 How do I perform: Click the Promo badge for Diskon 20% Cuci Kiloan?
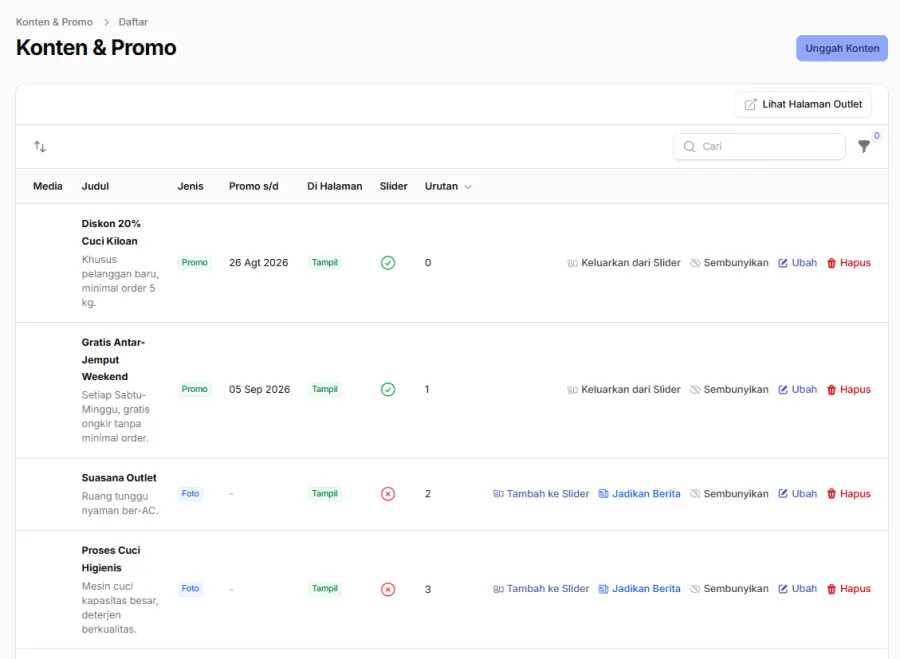(195, 263)
